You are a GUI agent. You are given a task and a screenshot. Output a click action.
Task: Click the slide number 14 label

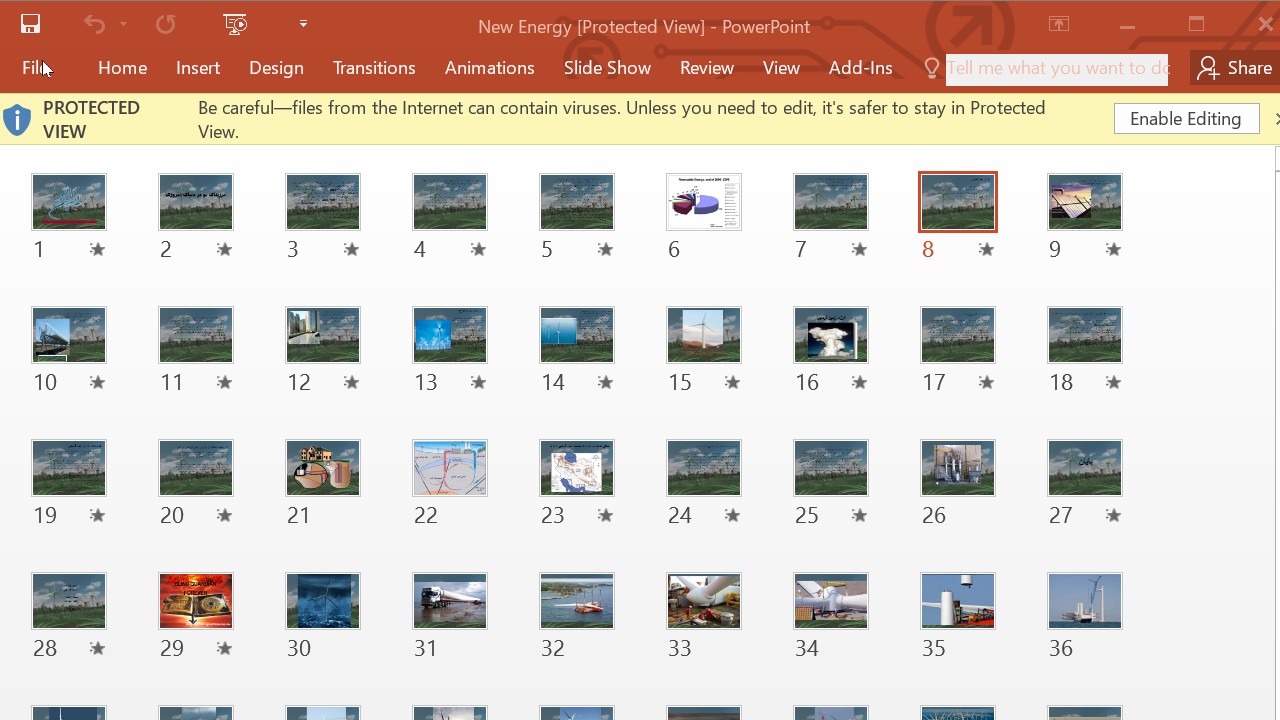[x=553, y=382]
